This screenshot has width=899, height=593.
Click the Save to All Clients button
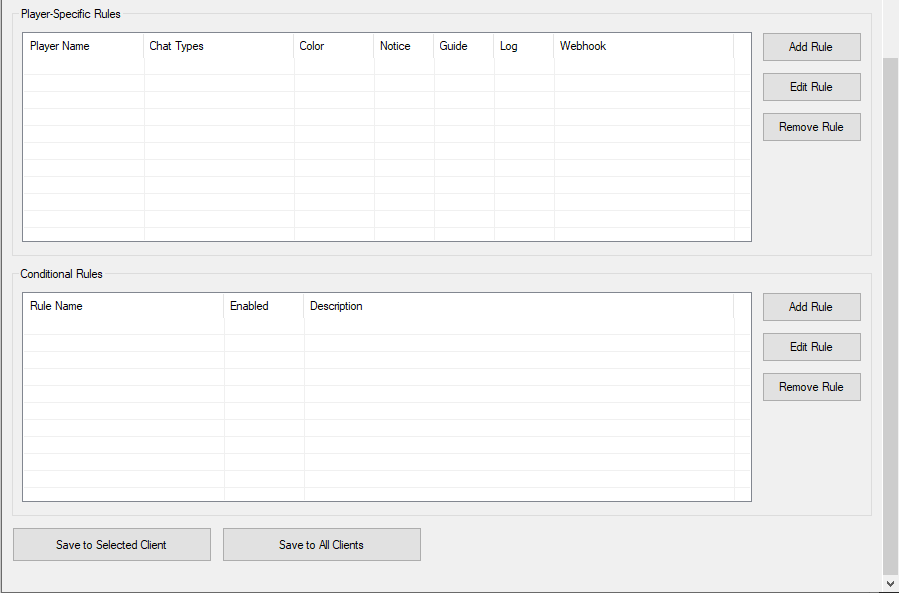pyautogui.click(x=321, y=544)
